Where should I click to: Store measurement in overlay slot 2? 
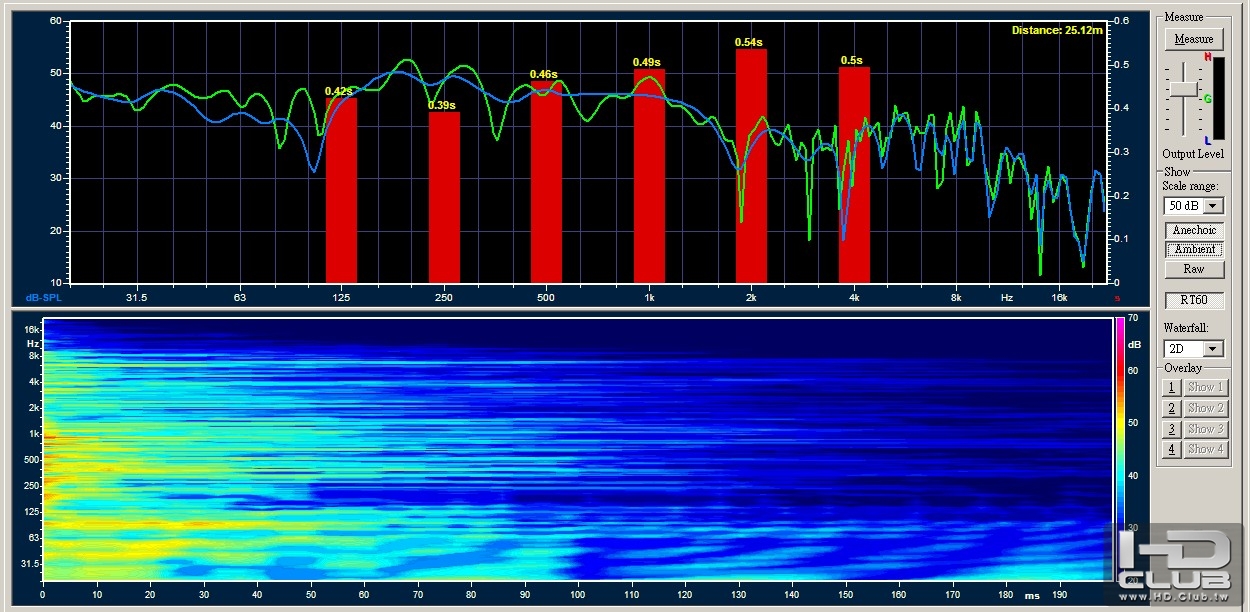pos(1172,408)
